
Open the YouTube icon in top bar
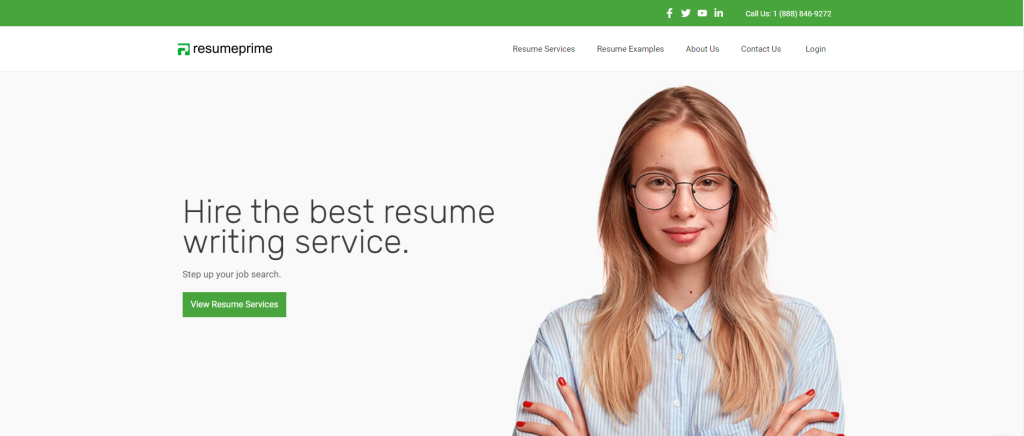[702, 13]
